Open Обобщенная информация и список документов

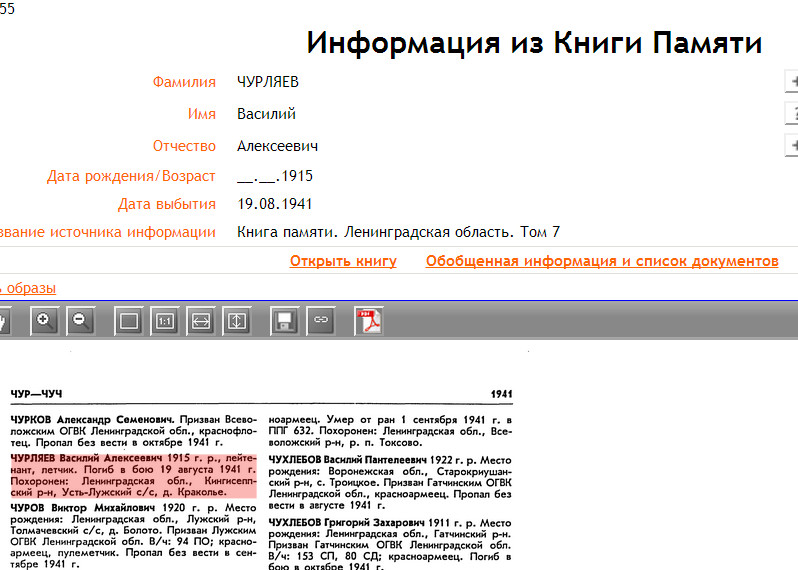[x=601, y=261]
